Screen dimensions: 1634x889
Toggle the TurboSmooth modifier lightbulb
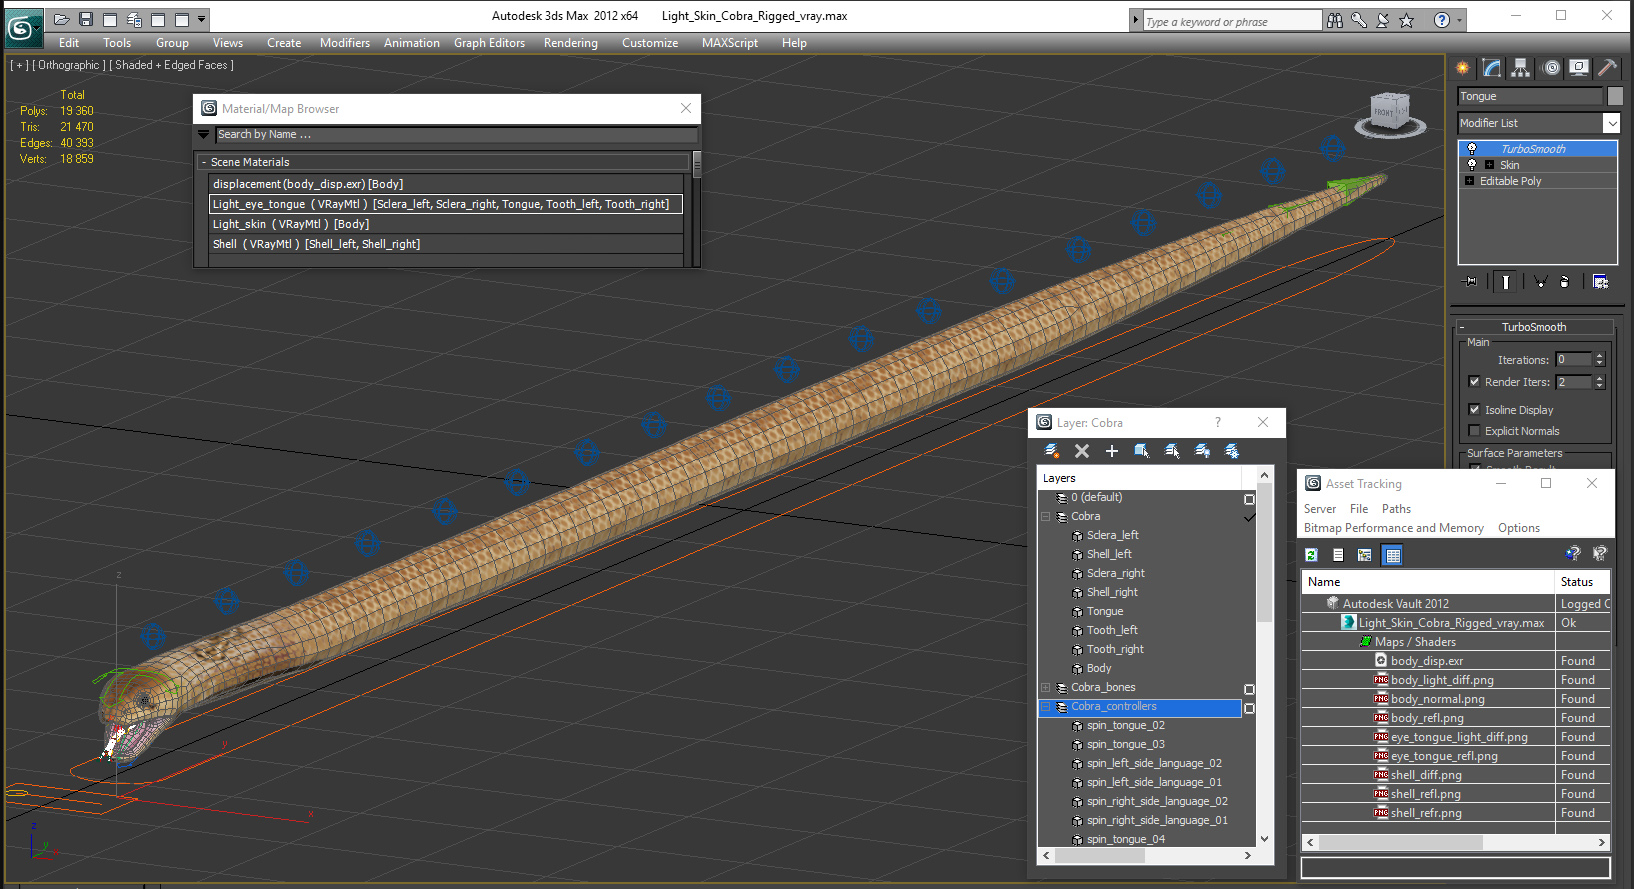(1472, 149)
